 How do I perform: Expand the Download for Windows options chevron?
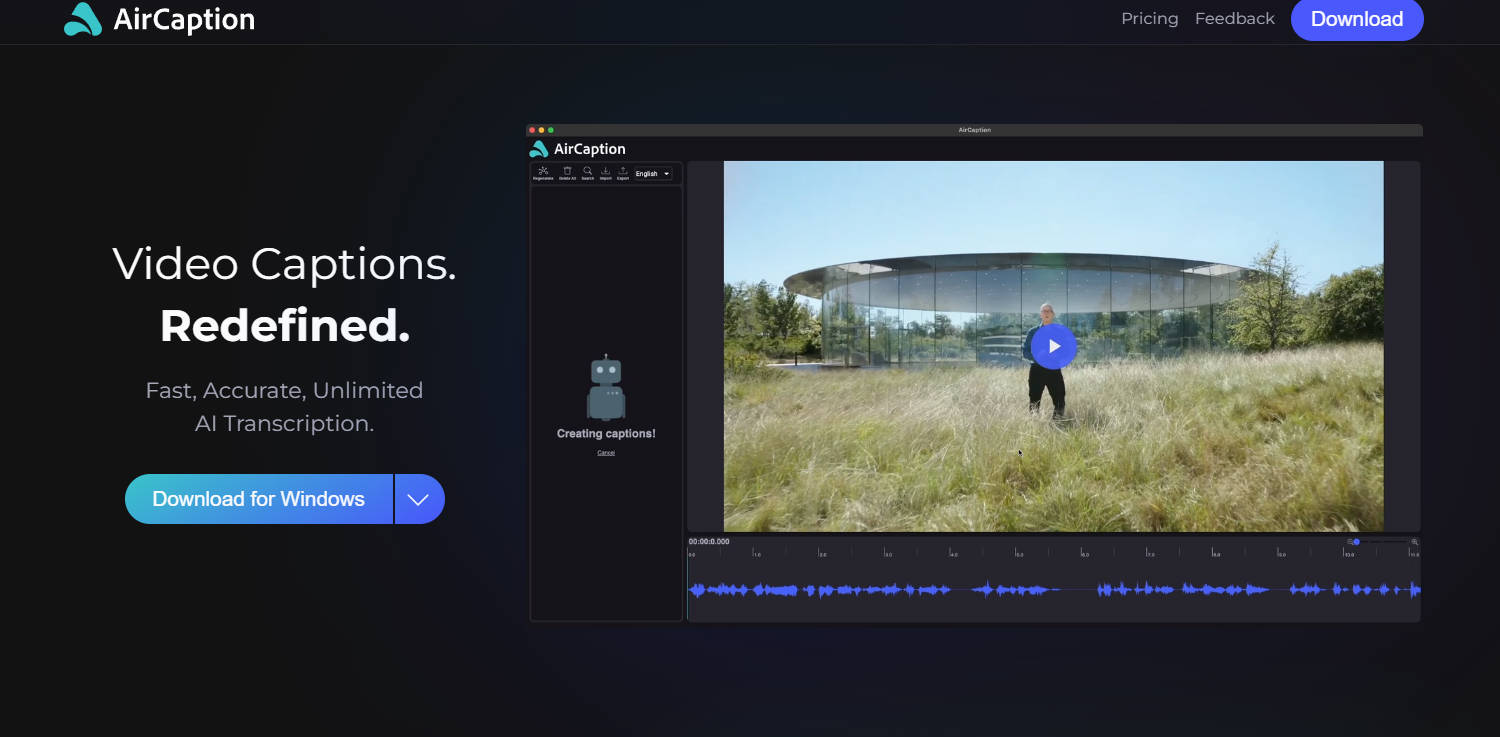click(419, 498)
